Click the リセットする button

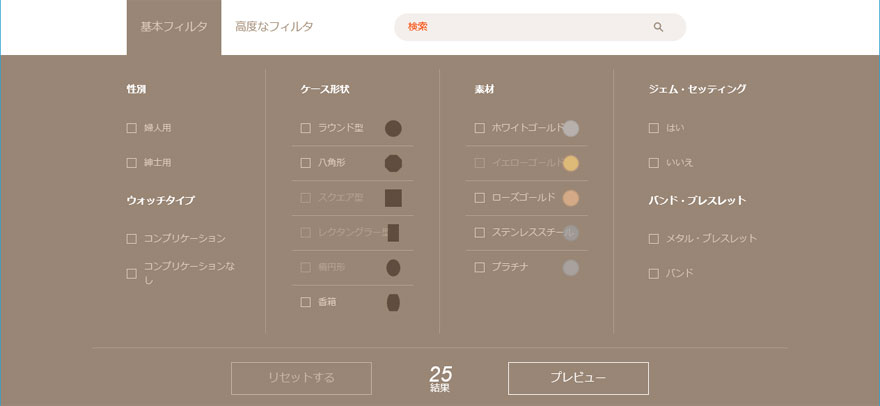(x=301, y=378)
